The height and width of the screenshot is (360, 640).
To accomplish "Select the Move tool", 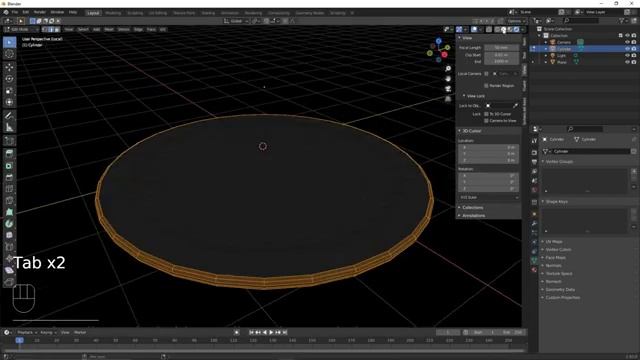I will coord(9,67).
